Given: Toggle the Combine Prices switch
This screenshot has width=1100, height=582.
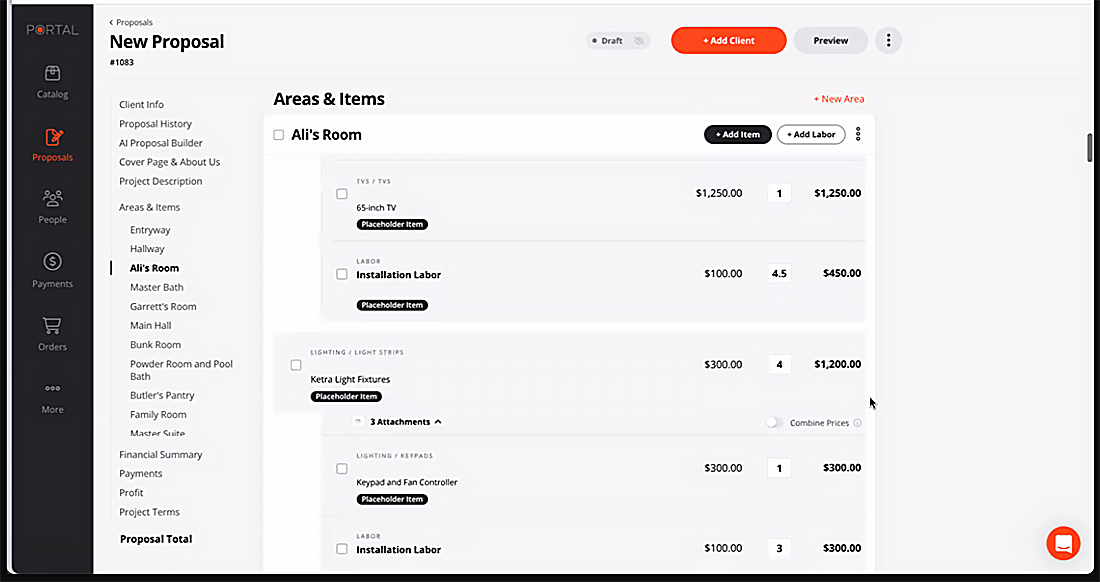Looking at the screenshot, I should click(774, 423).
